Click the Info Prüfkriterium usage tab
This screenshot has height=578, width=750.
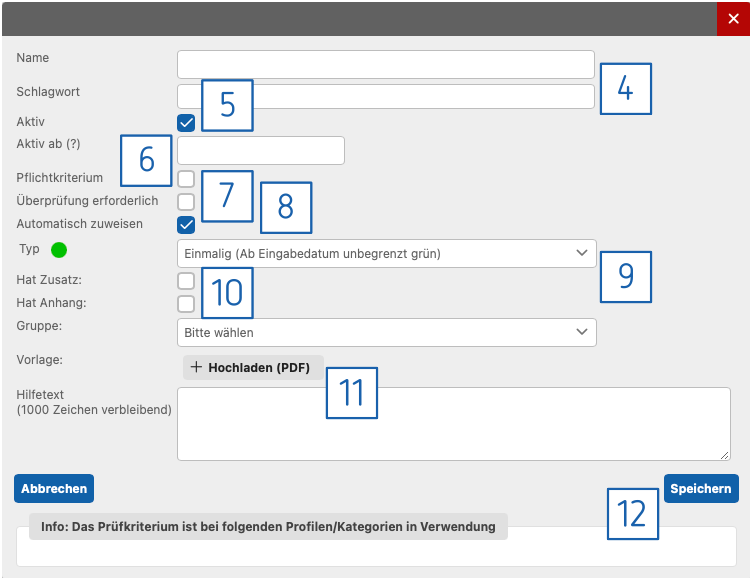point(268,526)
